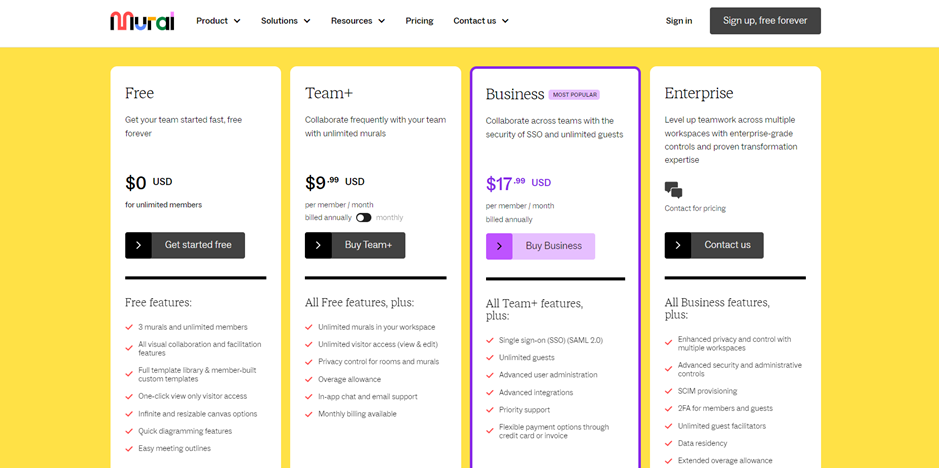This screenshot has height=468, width=939.
Task: Click Sign up, free forever button
Action: pyautogui.click(x=765, y=21)
